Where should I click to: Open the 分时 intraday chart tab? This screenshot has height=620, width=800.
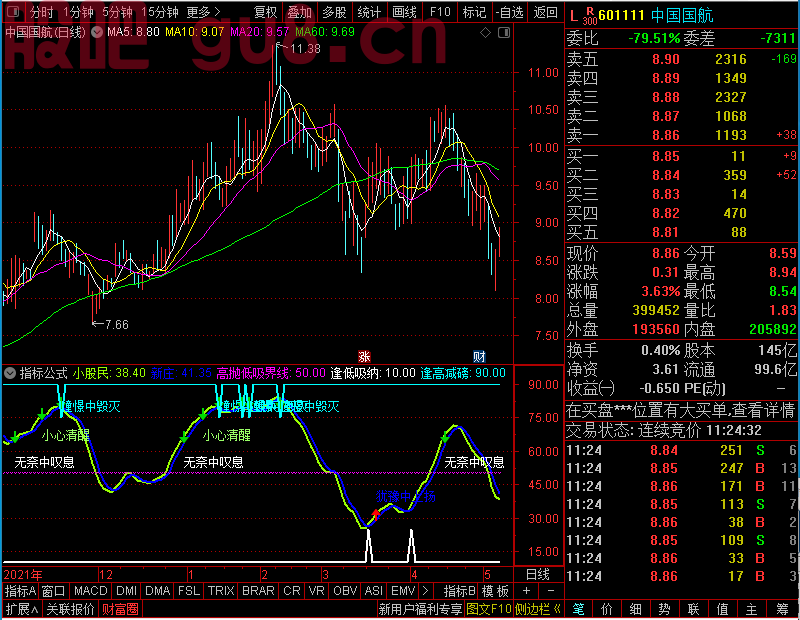(x=42, y=12)
